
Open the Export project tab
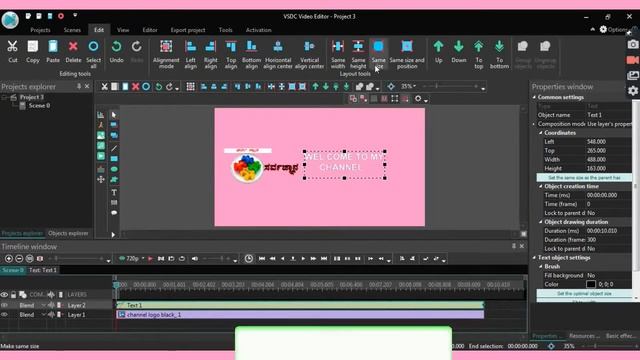coord(188,30)
